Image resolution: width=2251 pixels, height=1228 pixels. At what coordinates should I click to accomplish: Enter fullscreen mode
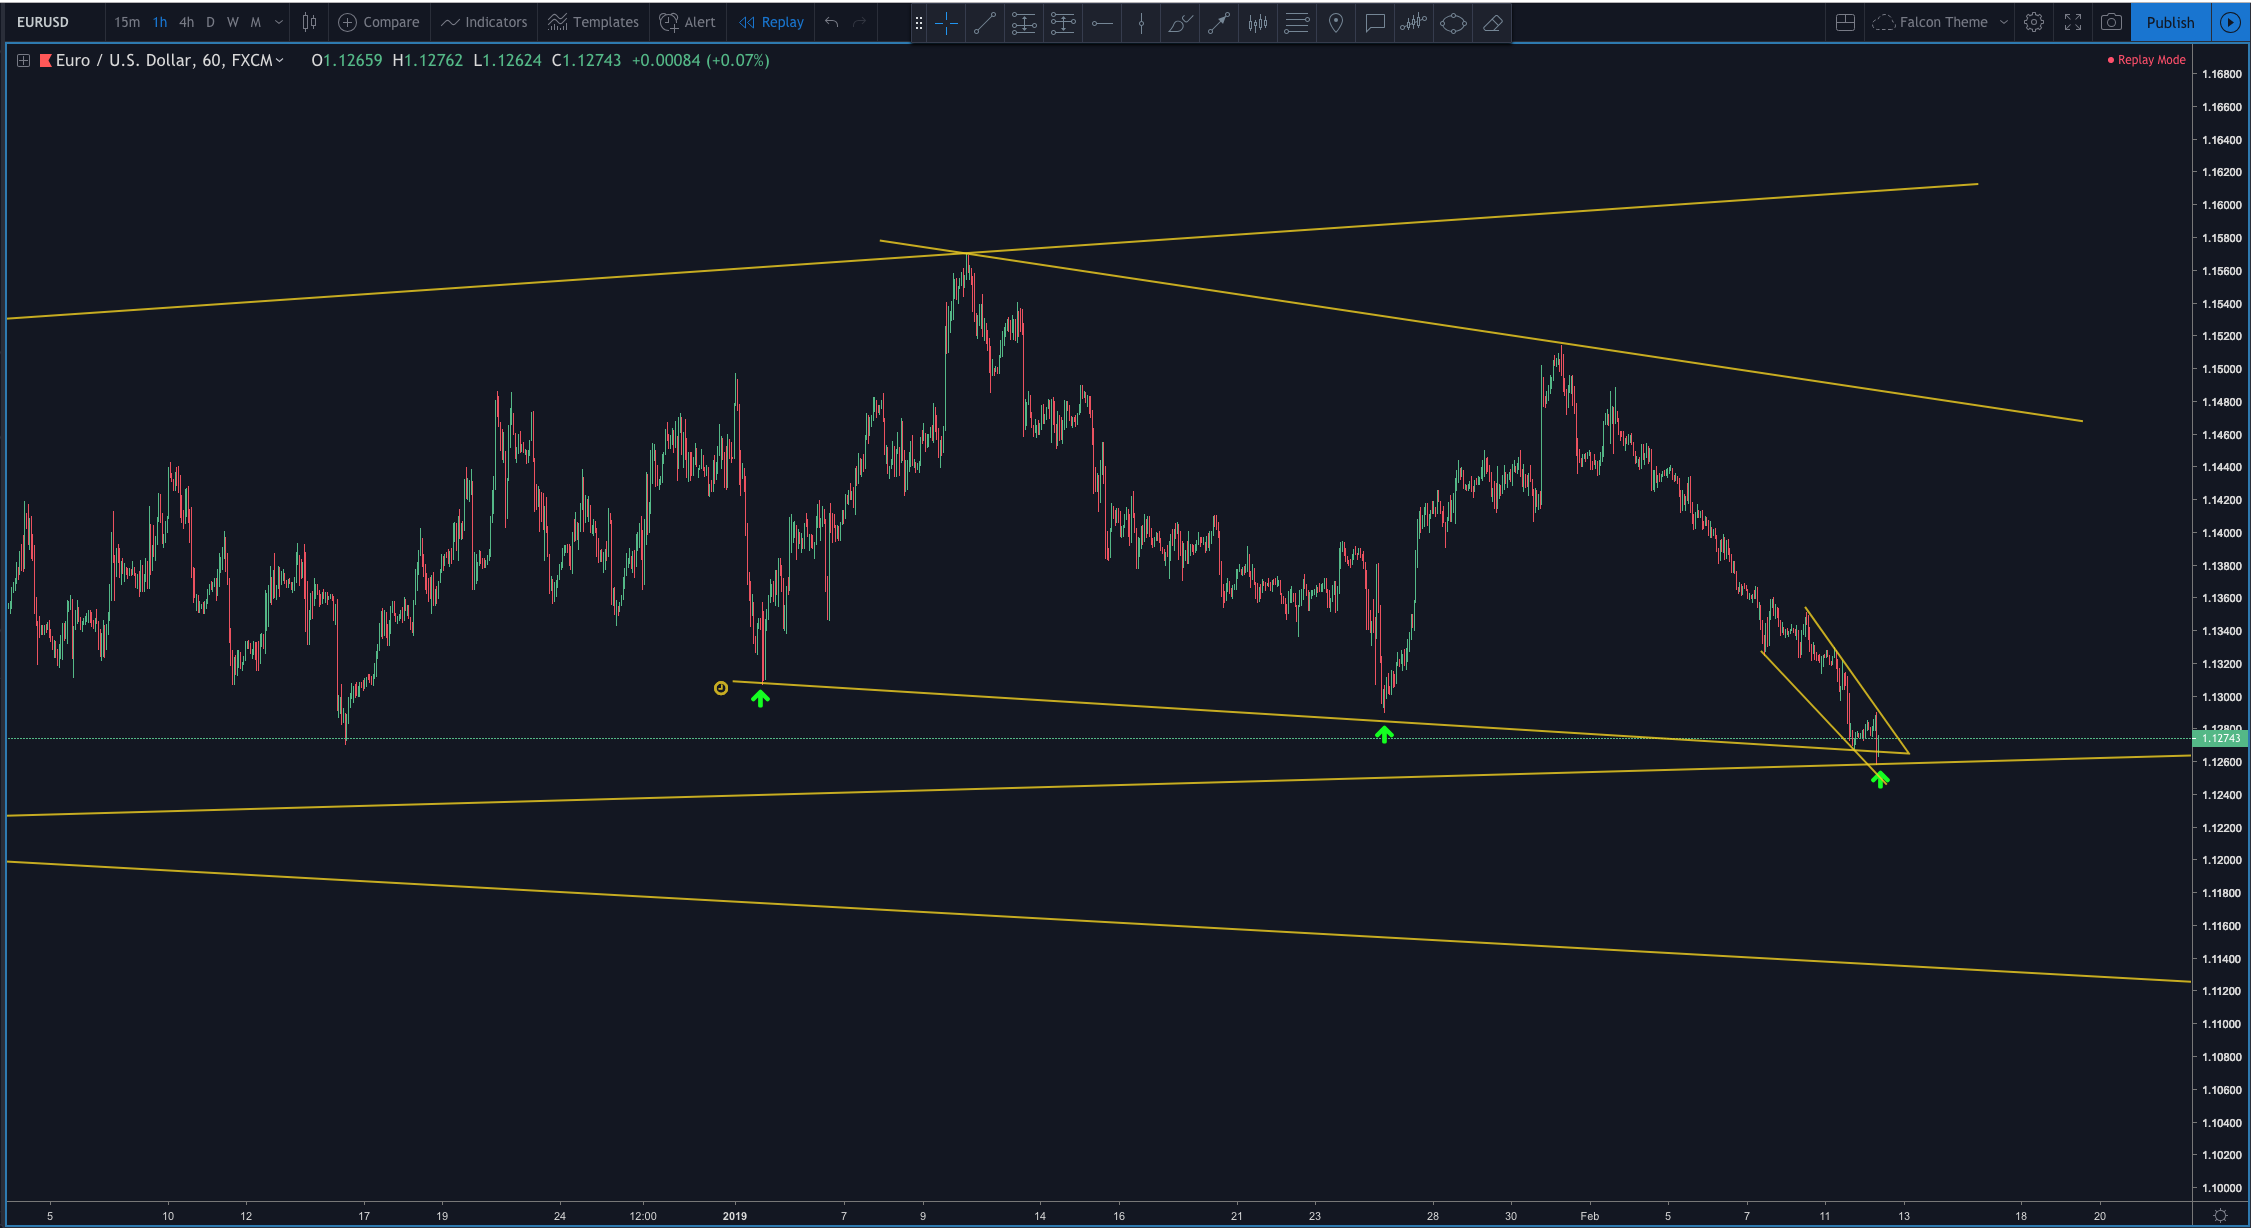(2074, 22)
